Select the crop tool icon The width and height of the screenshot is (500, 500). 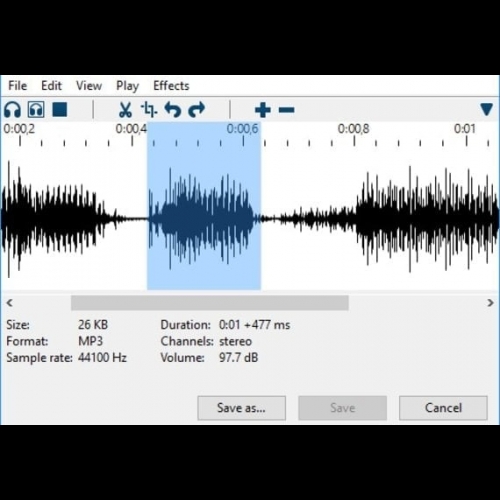coord(149,110)
